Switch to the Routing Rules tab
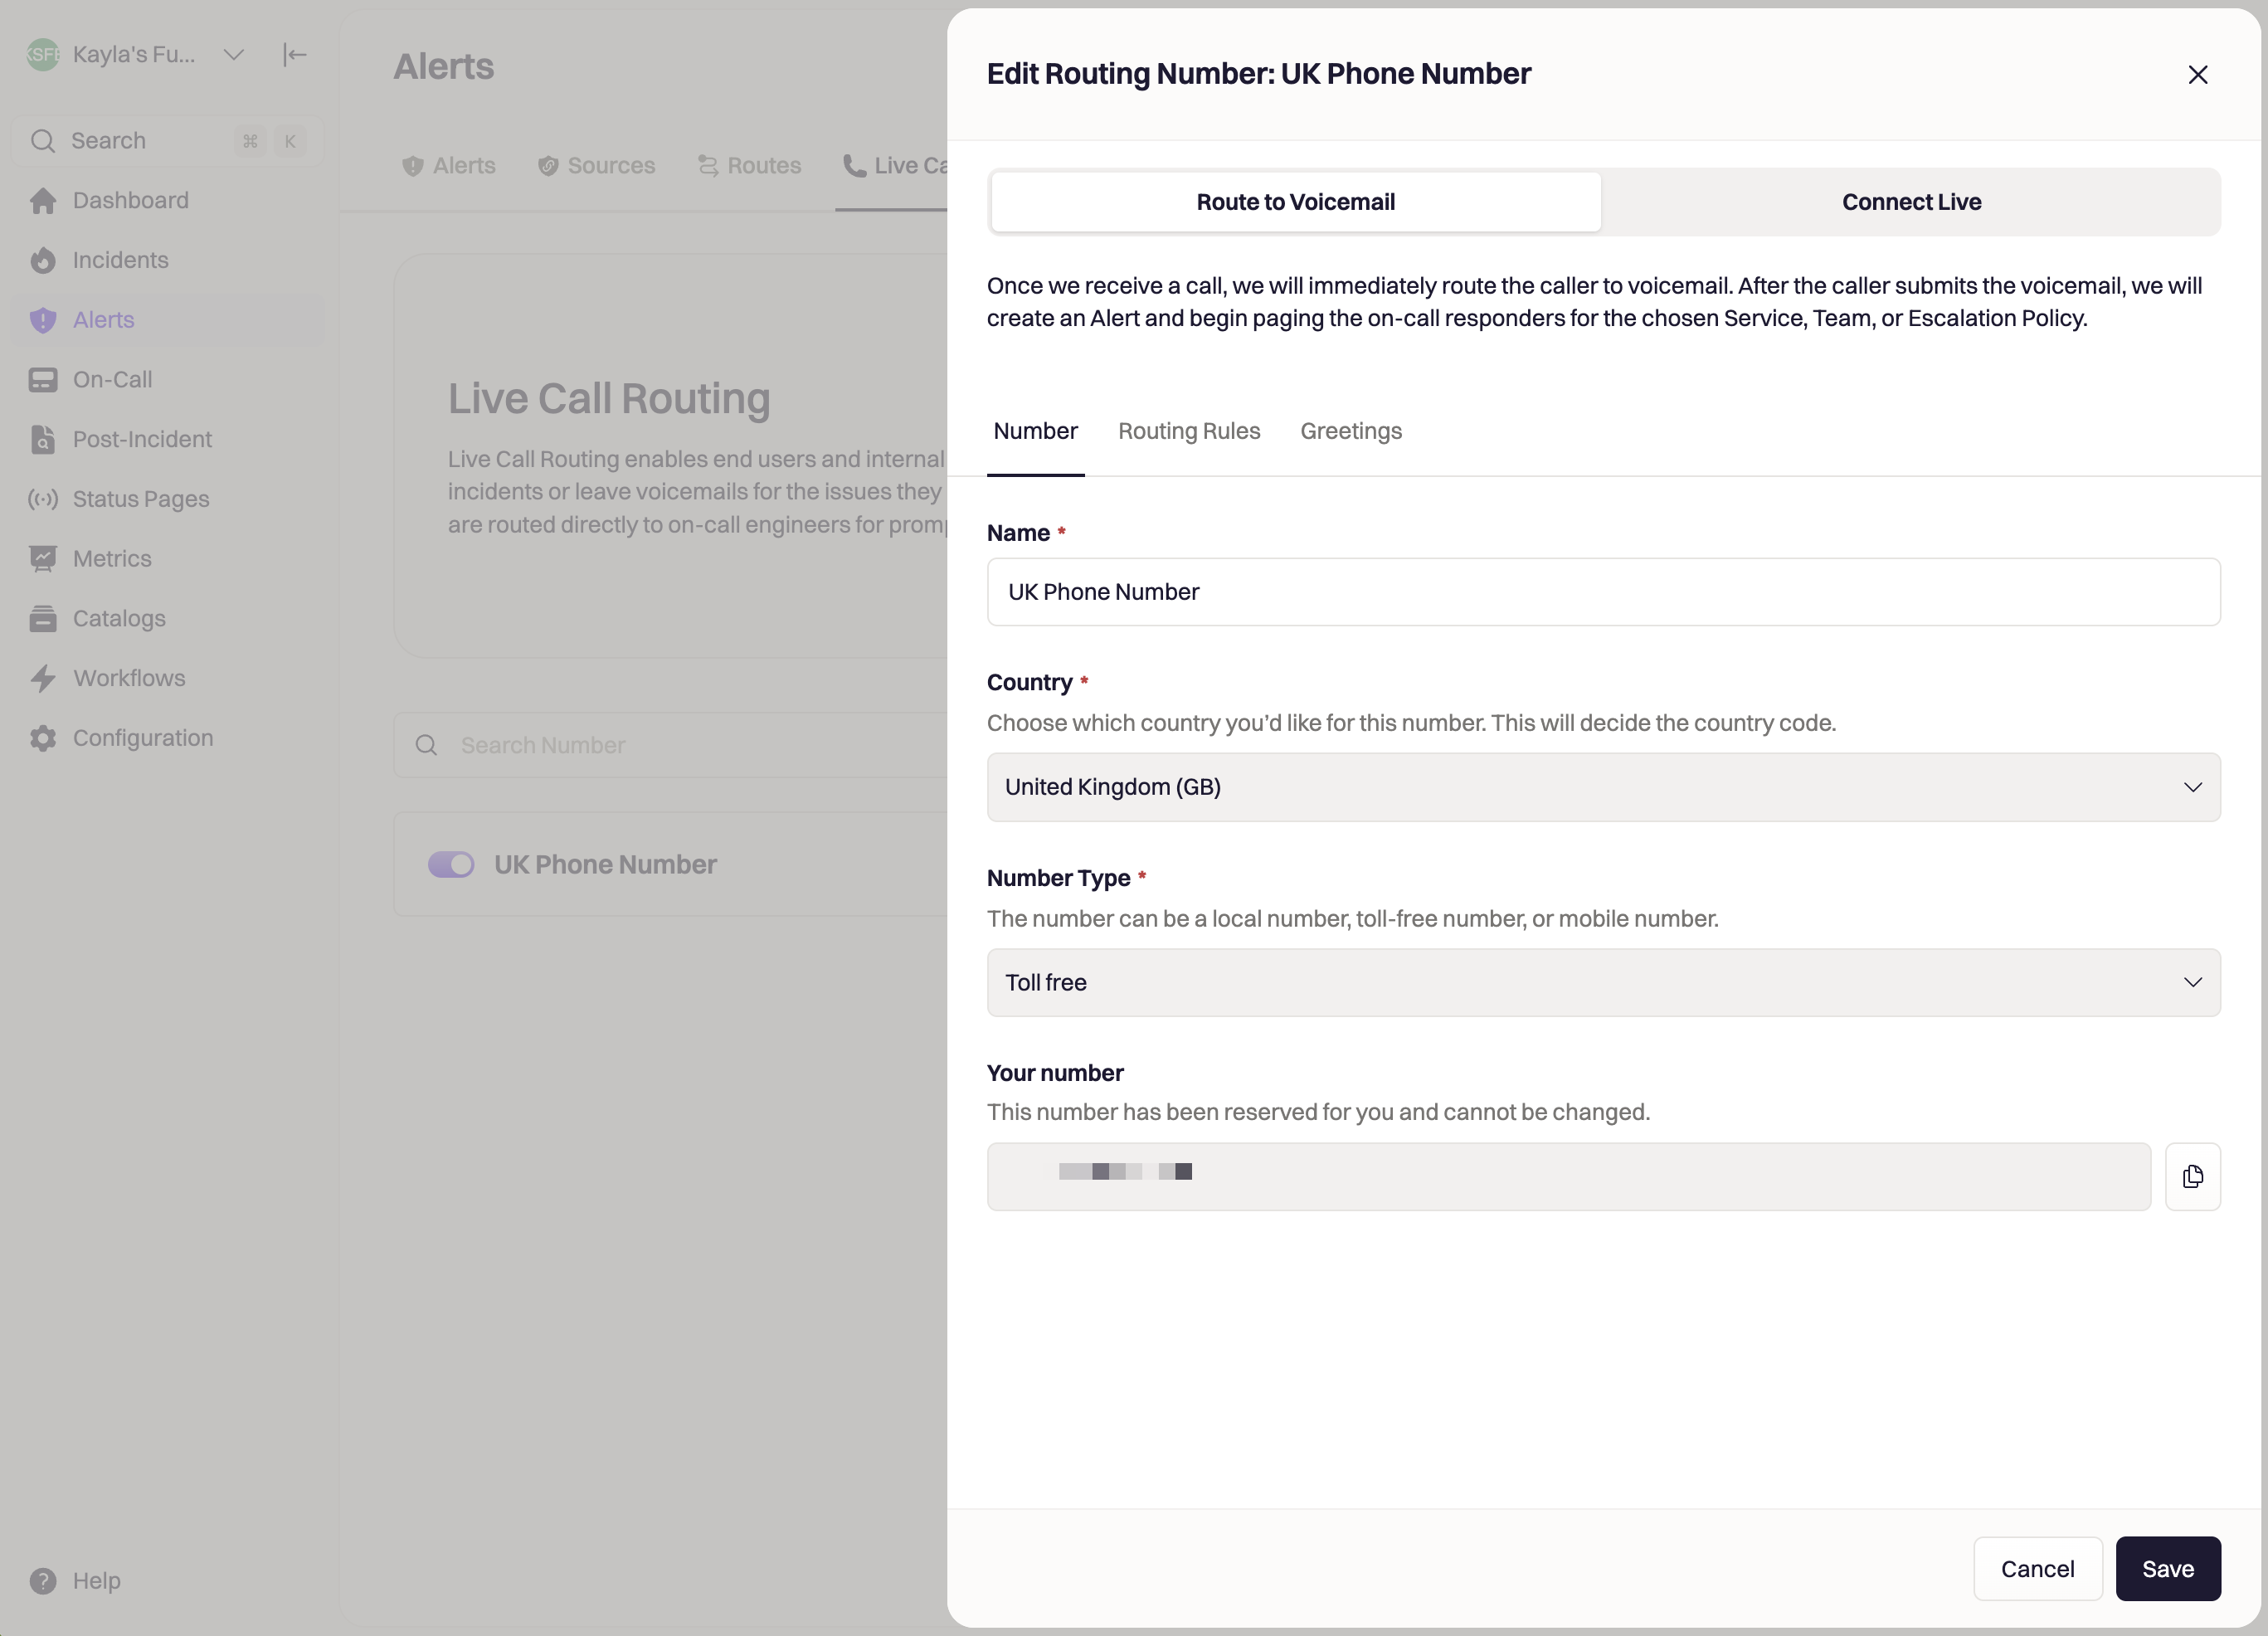 1188,431
